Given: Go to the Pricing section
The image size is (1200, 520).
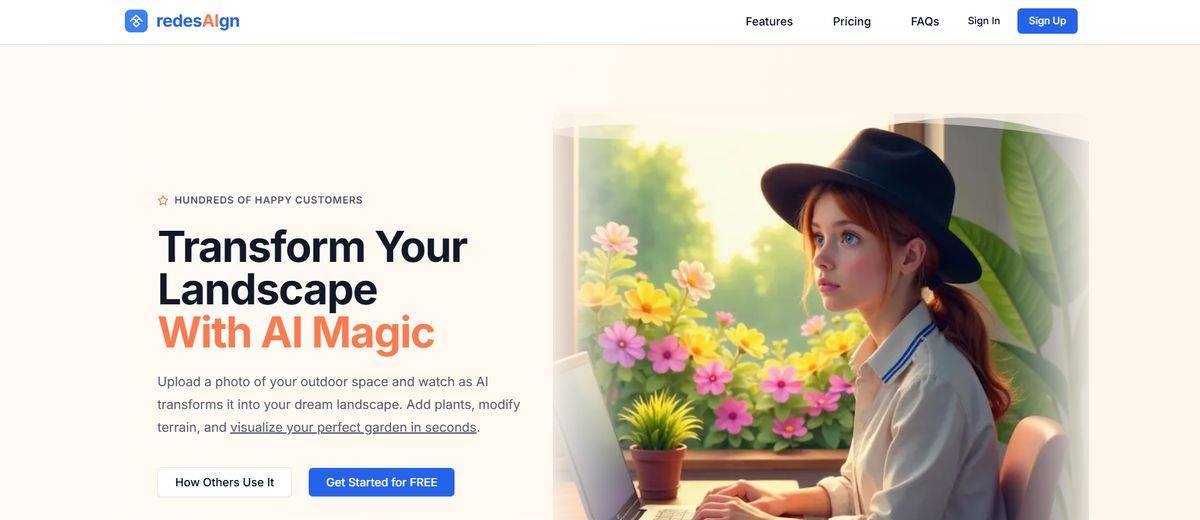Looking at the screenshot, I should click(x=852, y=21).
